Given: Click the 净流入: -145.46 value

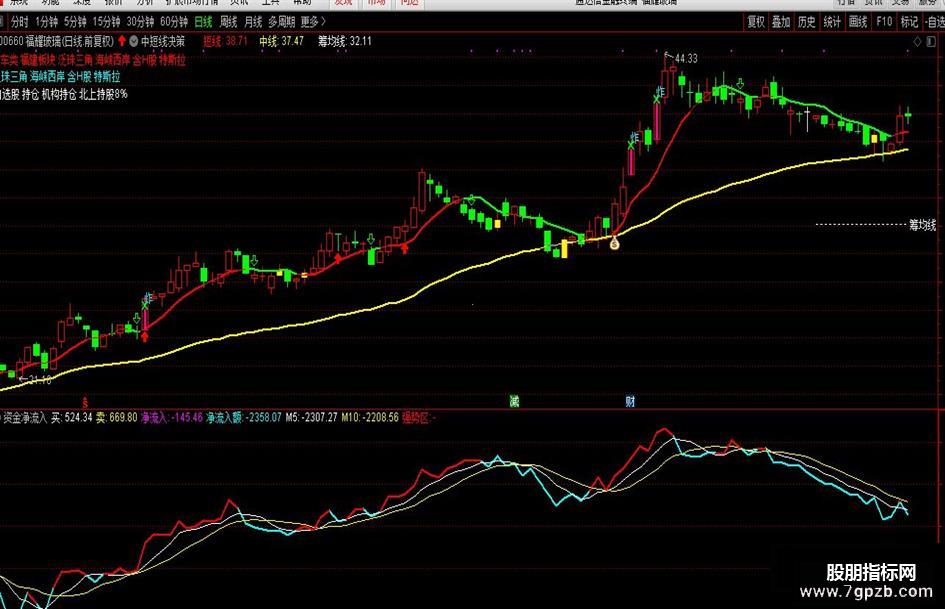Looking at the screenshot, I should 172,417.
